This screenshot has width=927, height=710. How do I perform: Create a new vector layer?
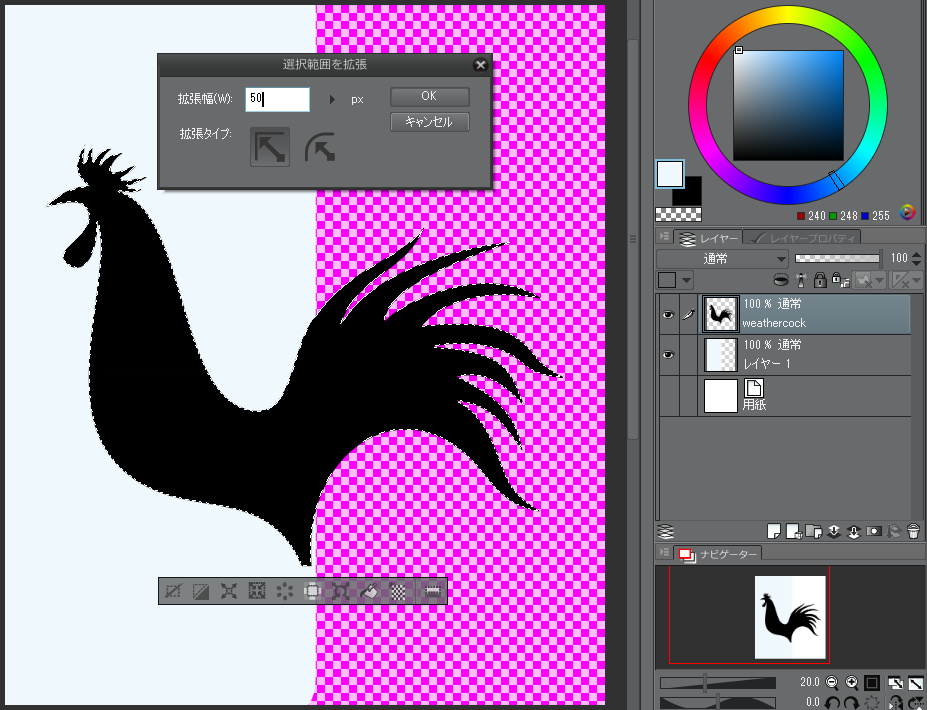[794, 531]
